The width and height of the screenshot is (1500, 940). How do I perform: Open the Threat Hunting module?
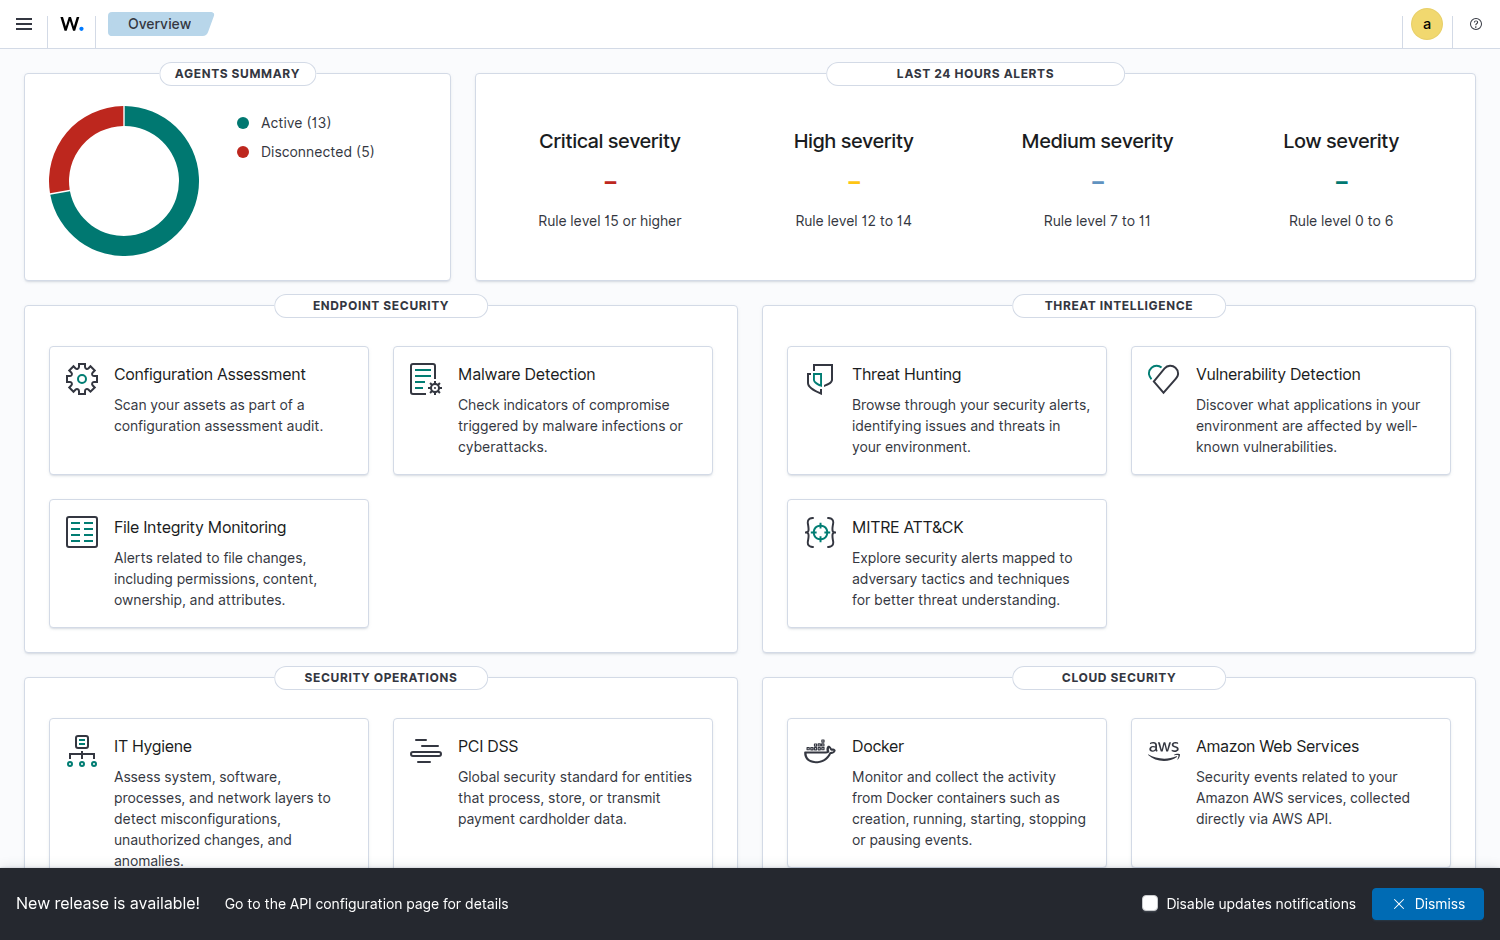[947, 410]
